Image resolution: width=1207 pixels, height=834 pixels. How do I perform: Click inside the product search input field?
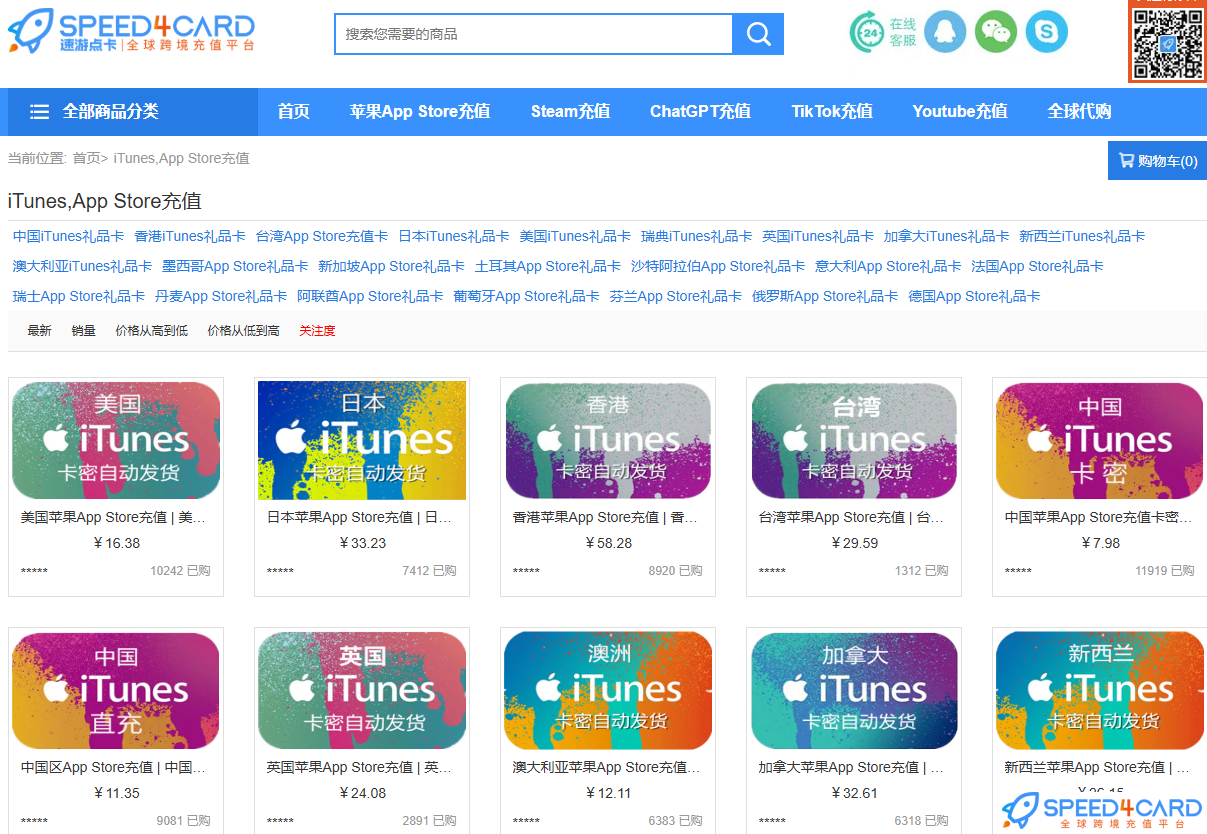530,33
